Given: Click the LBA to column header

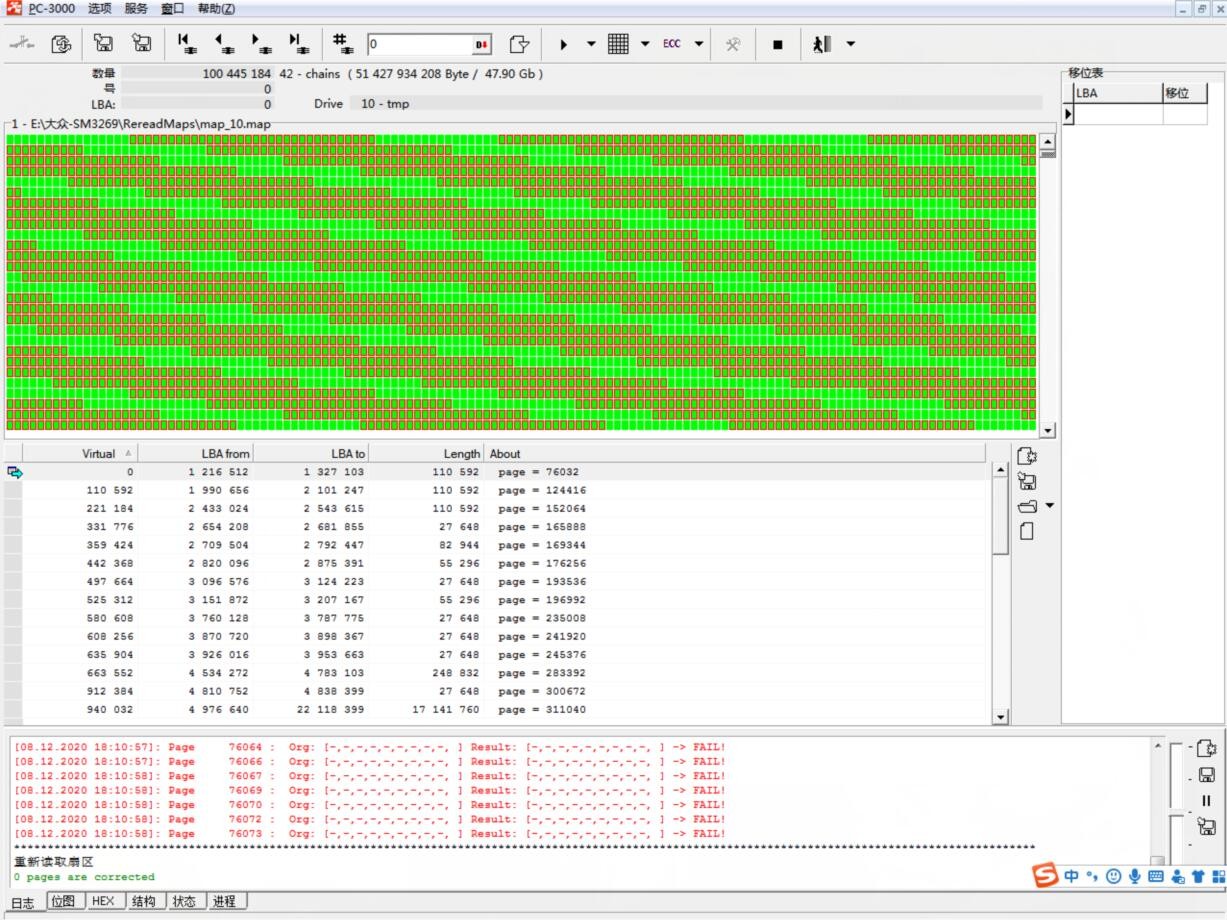Looking at the screenshot, I should pyautogui.click(x=311, y=453).
